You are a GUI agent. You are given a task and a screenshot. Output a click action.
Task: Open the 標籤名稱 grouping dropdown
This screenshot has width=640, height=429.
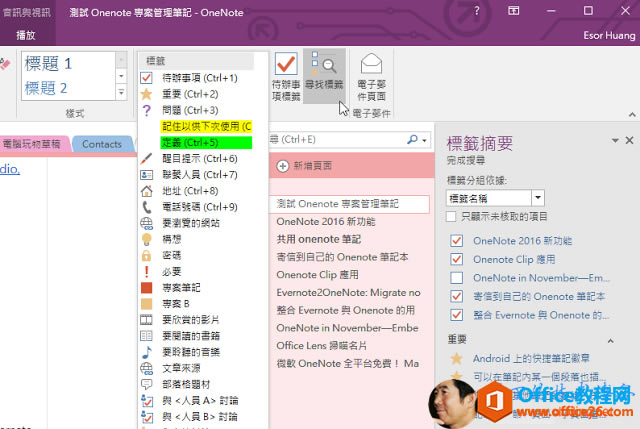pyautogui.click(x=538, y=198)
